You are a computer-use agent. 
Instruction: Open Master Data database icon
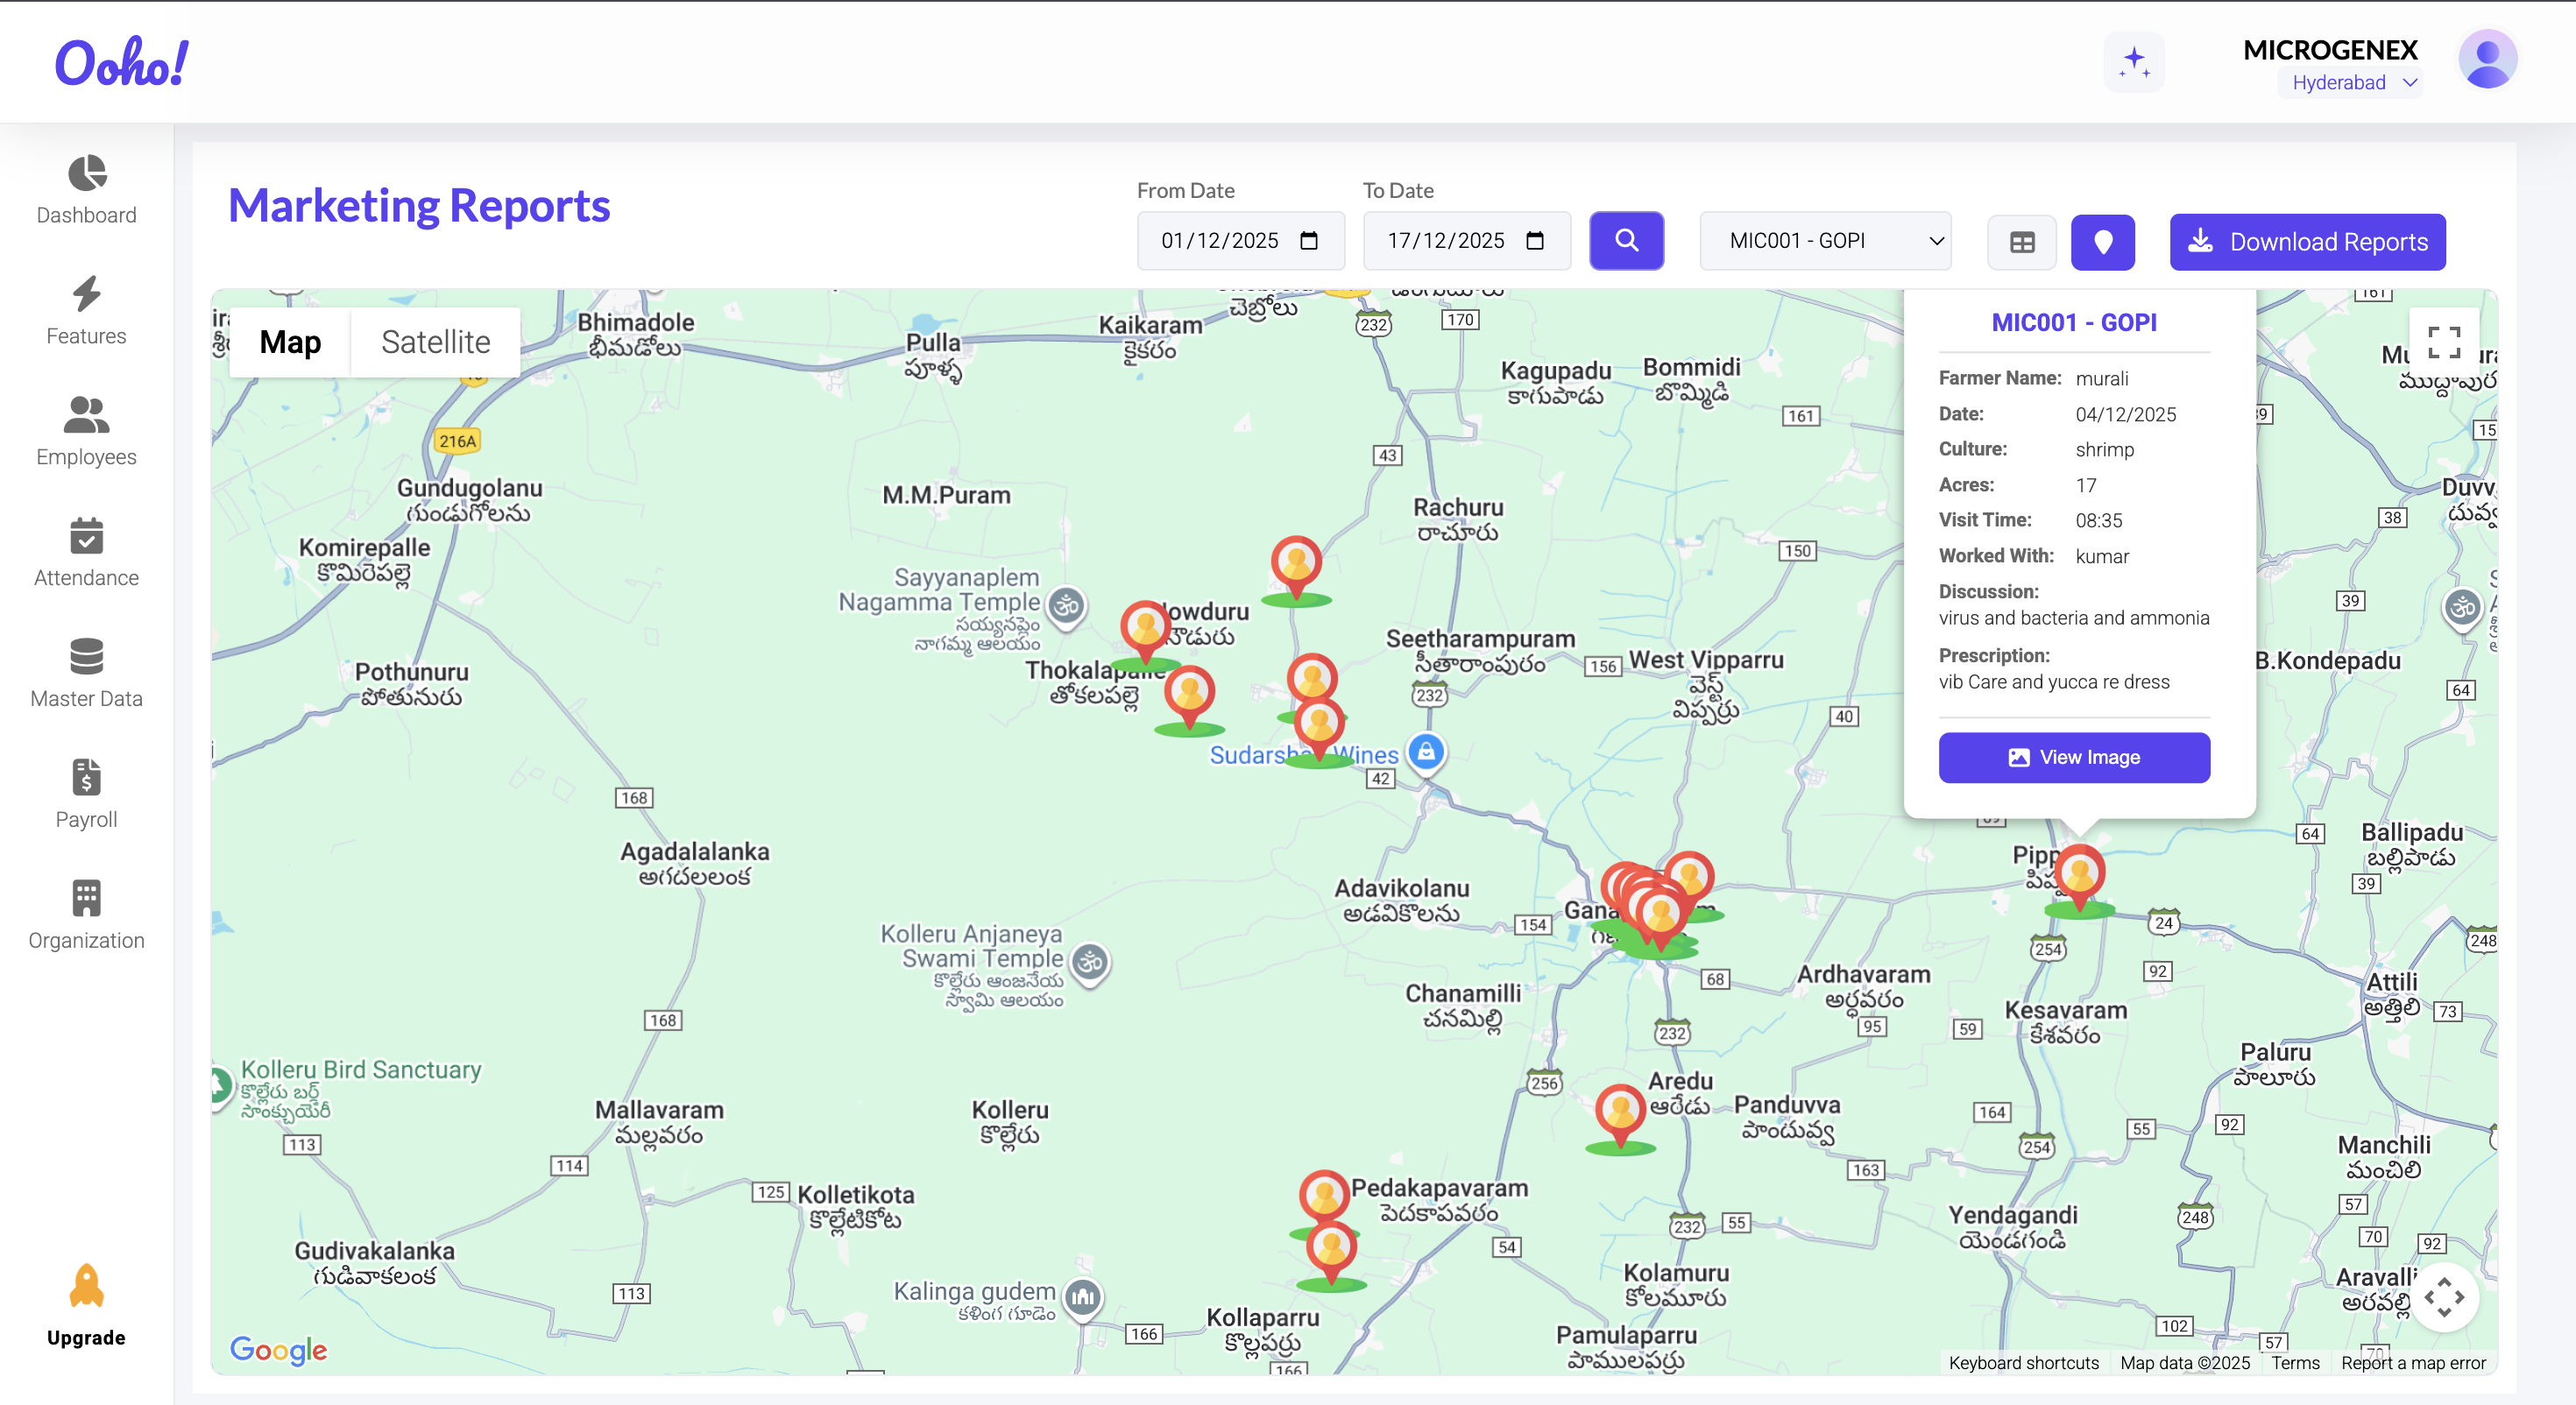click(87, 657)
